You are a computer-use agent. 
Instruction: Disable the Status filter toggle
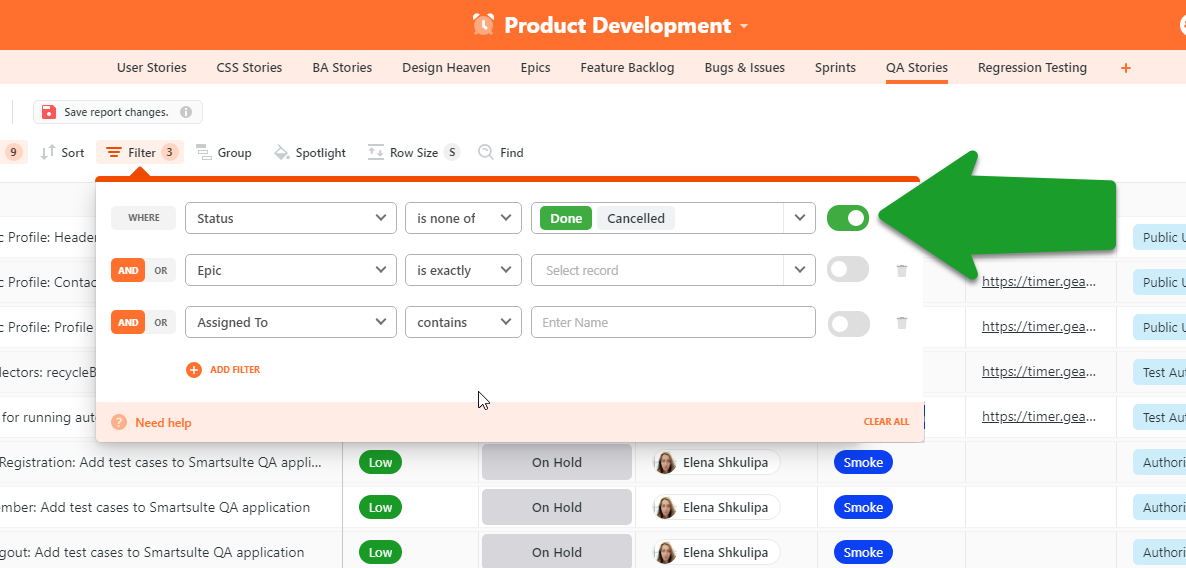tap(848, 218)
